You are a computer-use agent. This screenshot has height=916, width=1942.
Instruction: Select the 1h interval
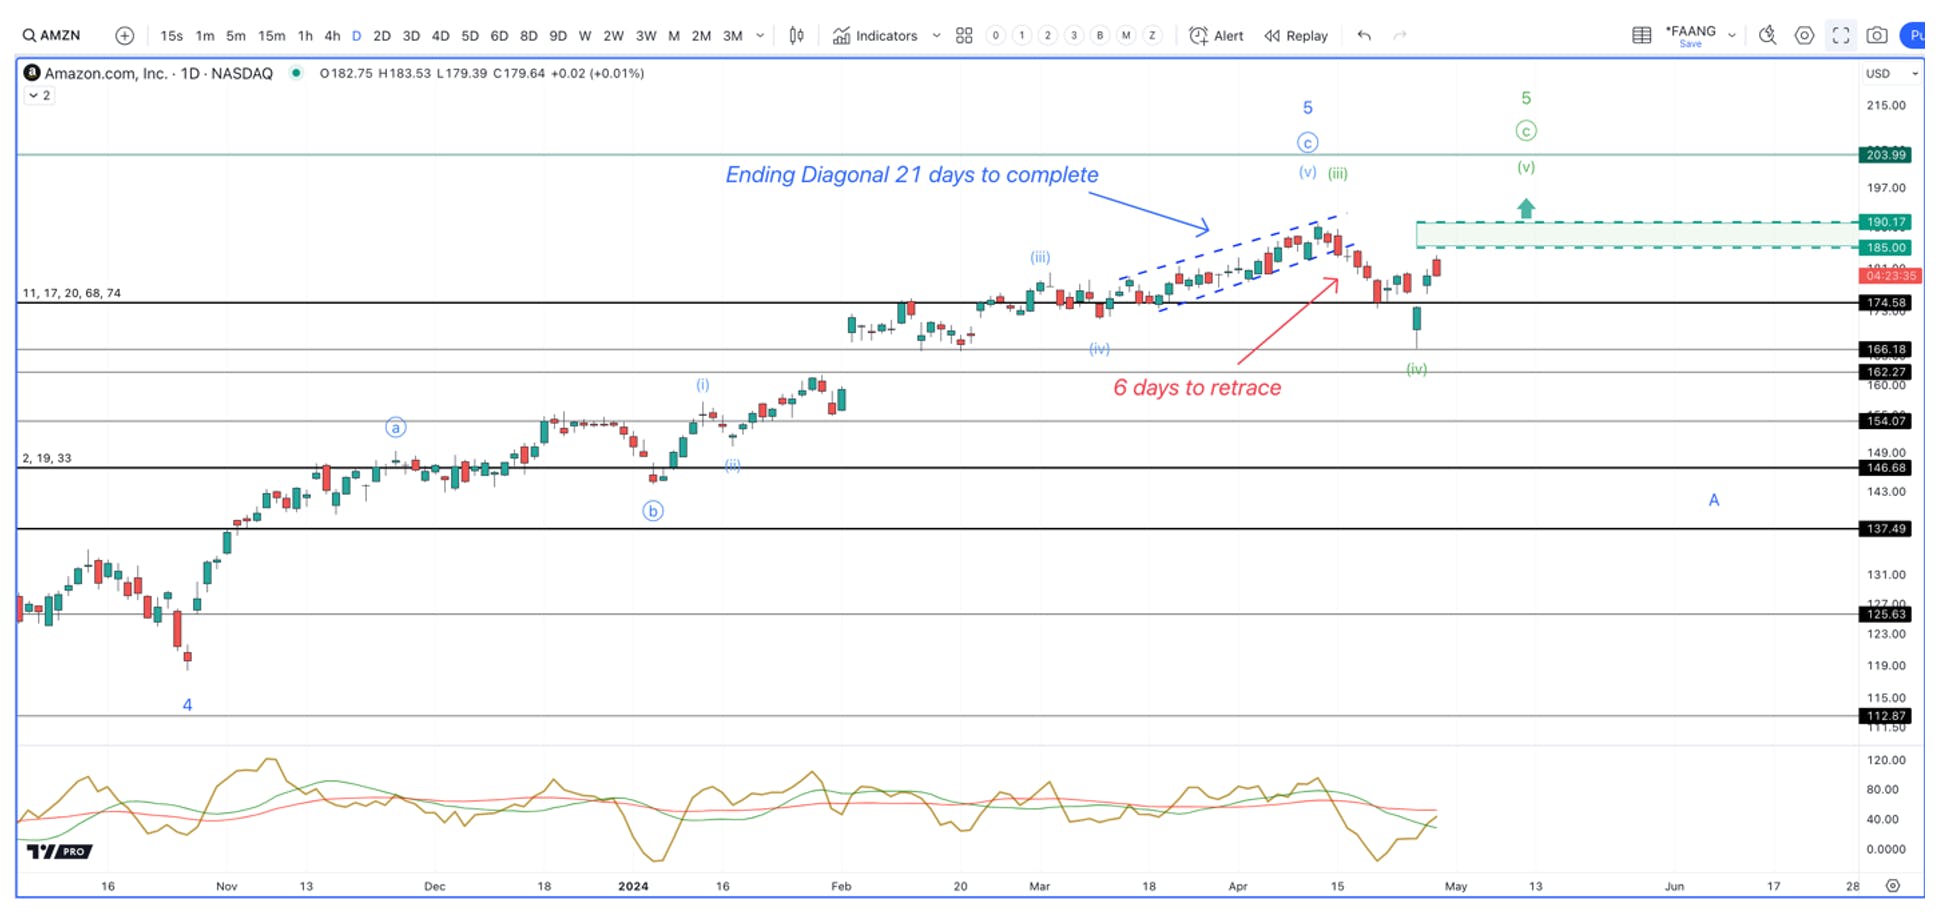click(305, 36)
